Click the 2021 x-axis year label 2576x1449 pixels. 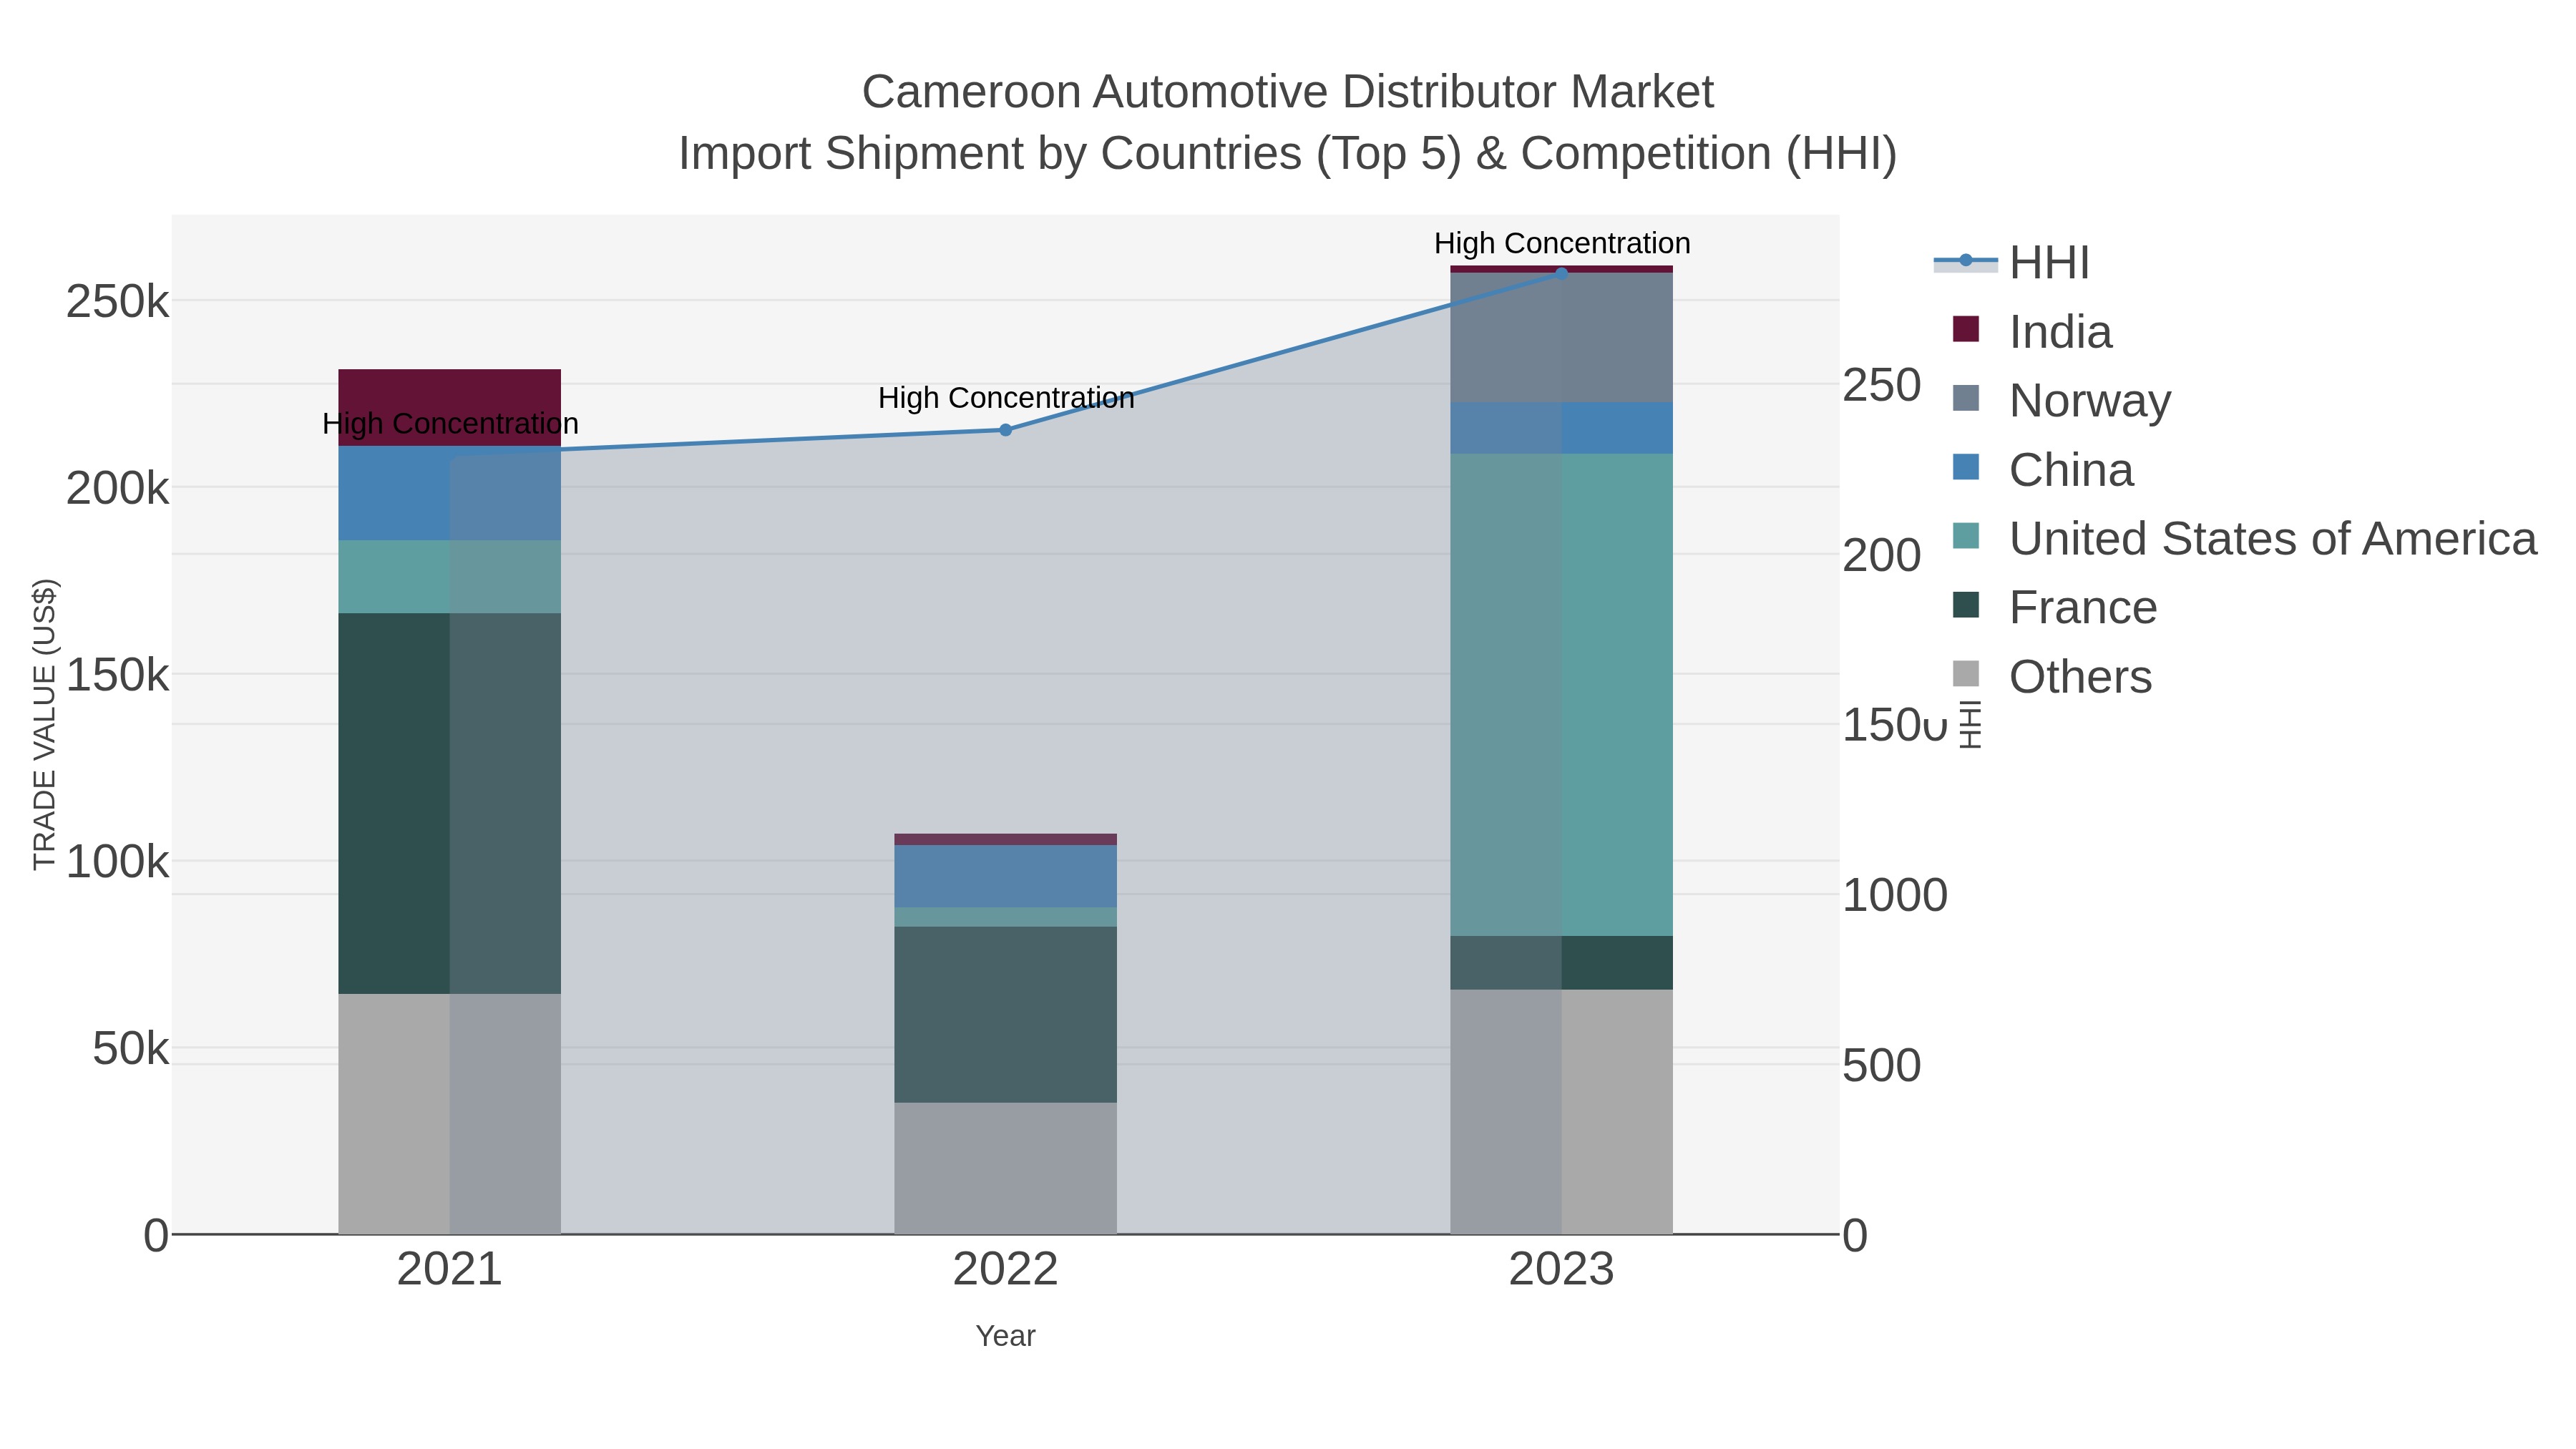[450, 1270]
